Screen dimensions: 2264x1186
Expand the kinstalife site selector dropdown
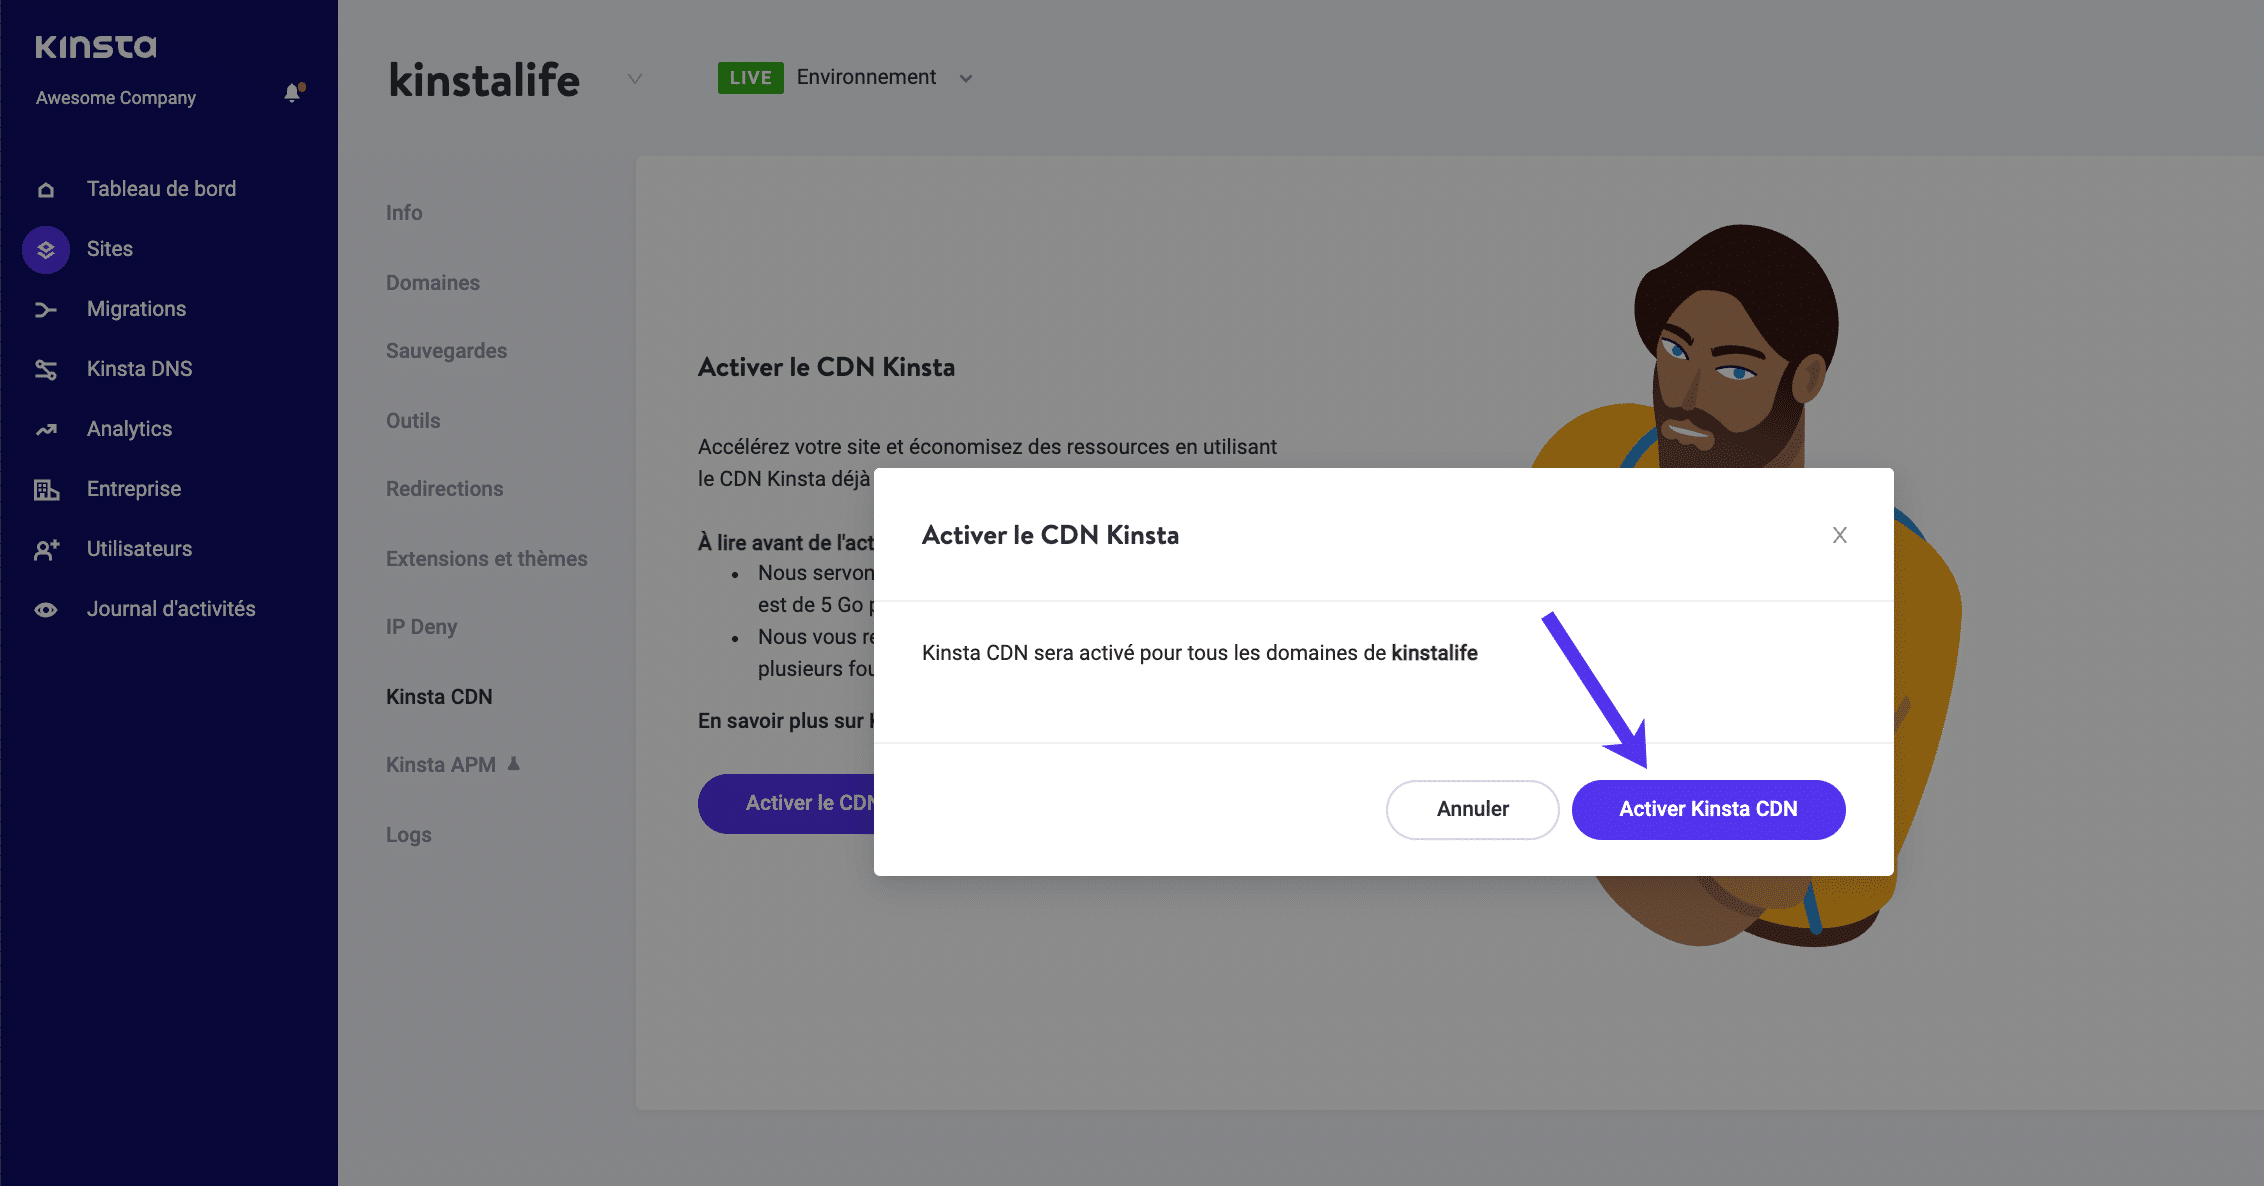(x=634, y=78)
